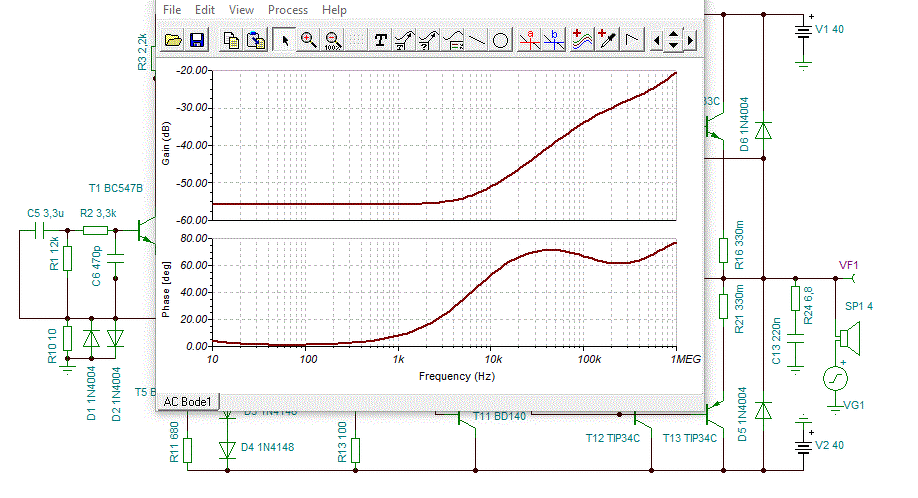This screenshot has width=918, height=498.
Task: Click the Save floppy disk icon
Action: 197,40
